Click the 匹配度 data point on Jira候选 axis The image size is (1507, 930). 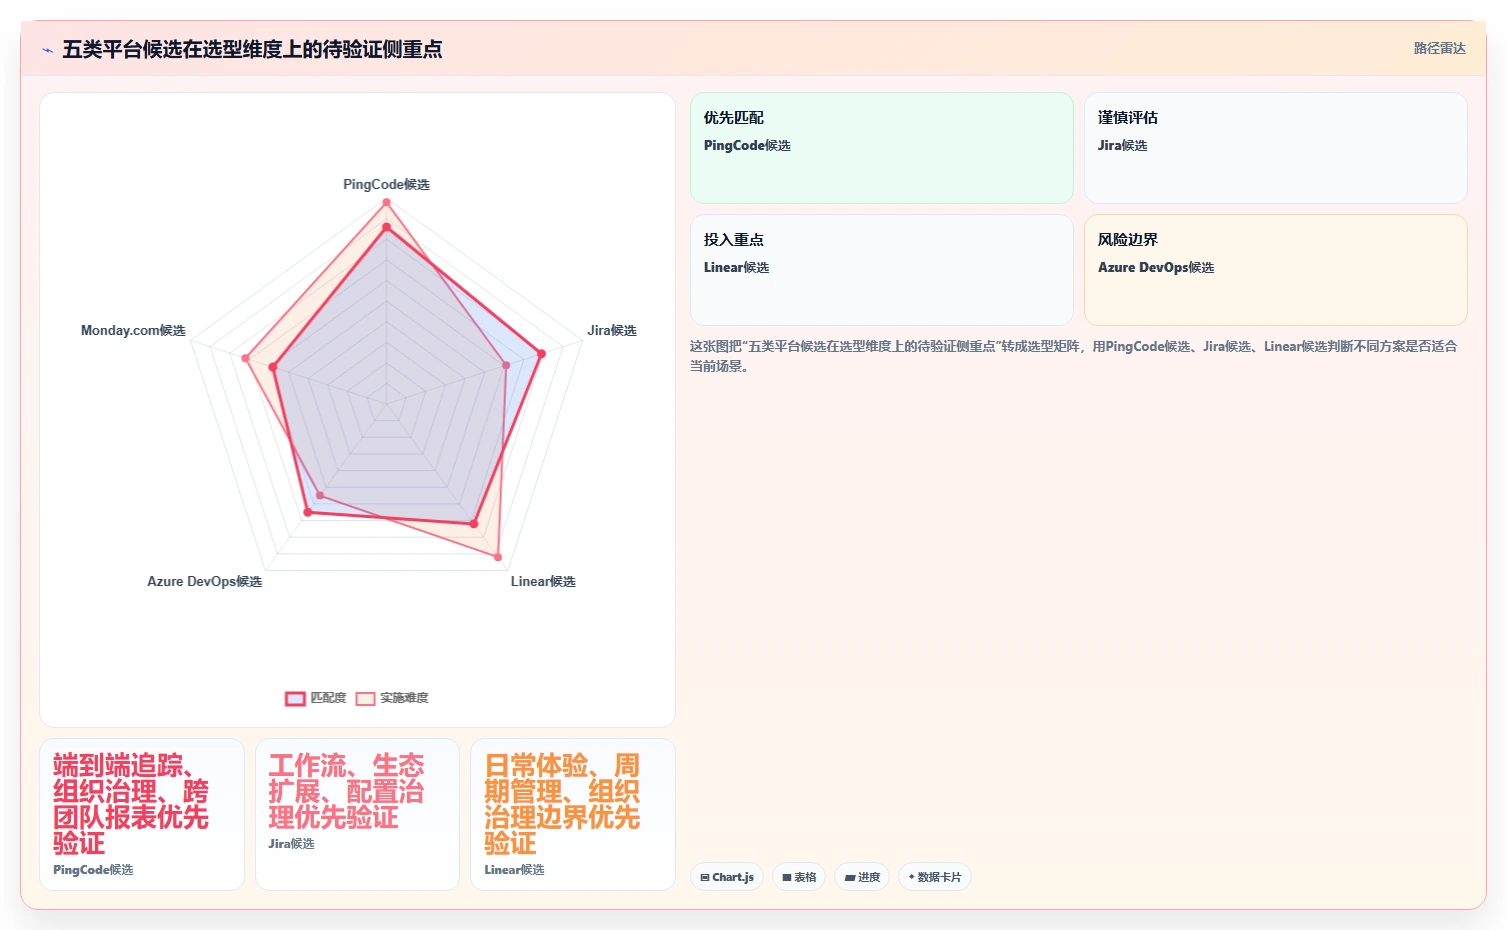541,353
